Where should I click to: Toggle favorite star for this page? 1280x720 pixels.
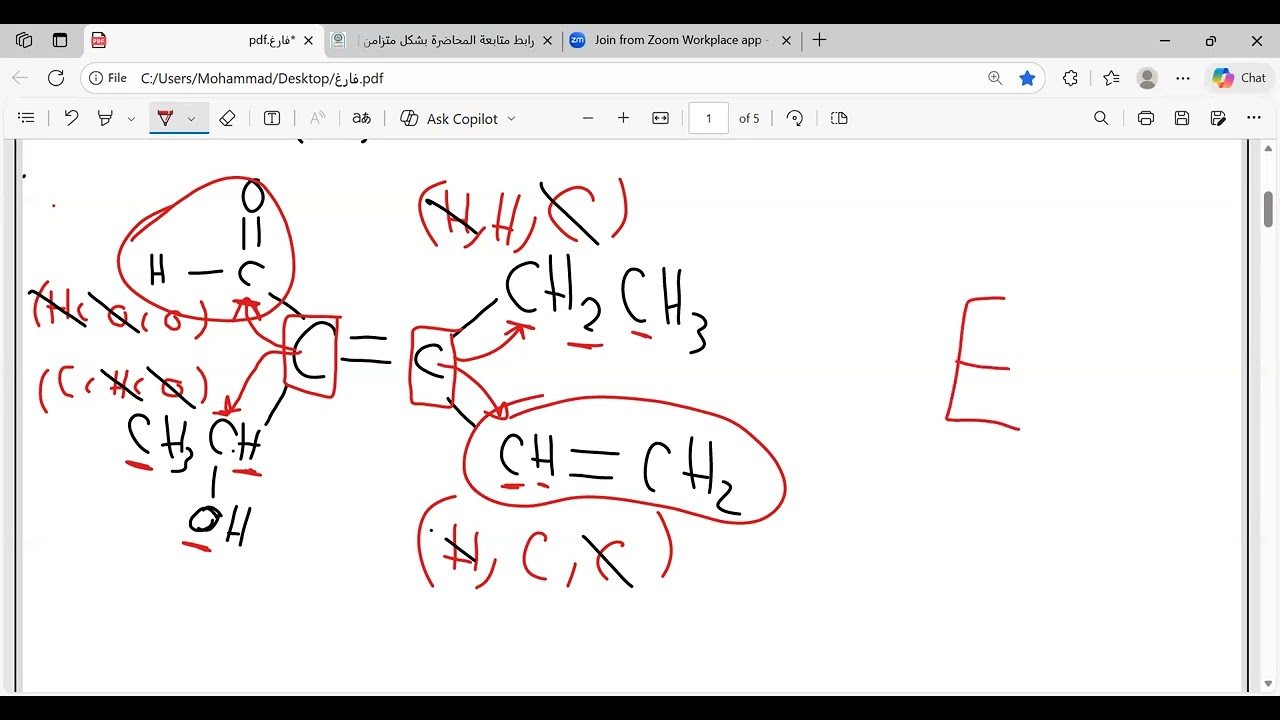pyautogui.click(x=1027, y=78)
